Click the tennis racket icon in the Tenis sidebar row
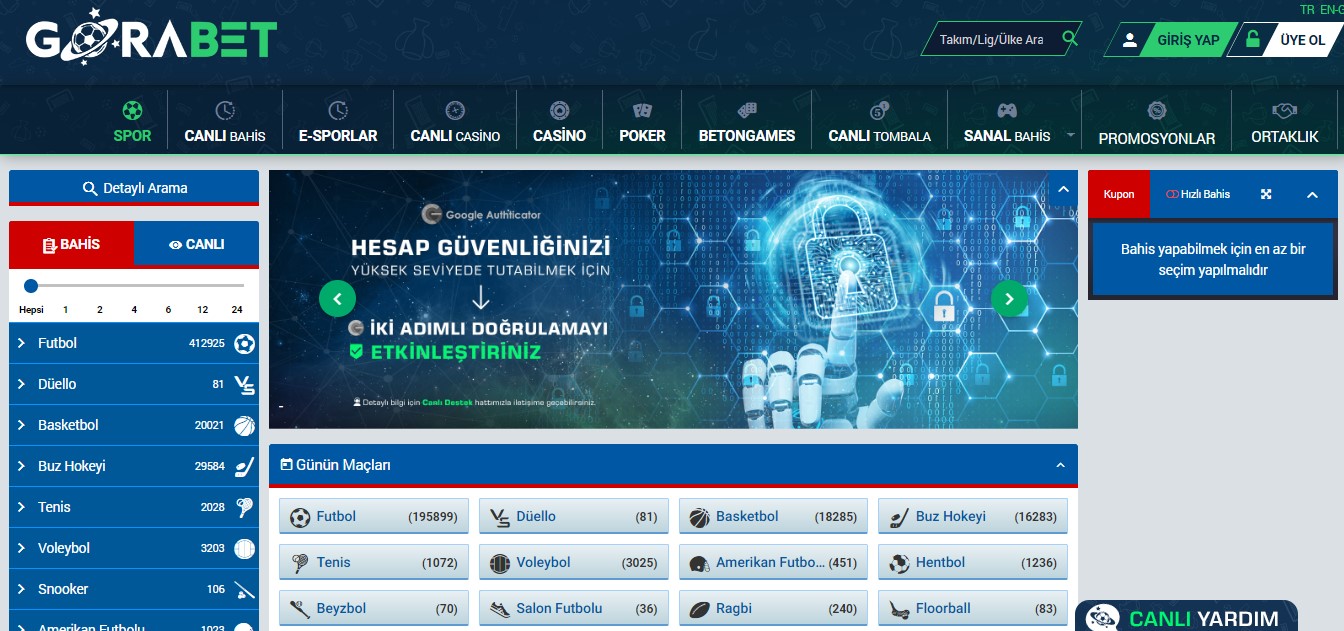 [244, 508]
